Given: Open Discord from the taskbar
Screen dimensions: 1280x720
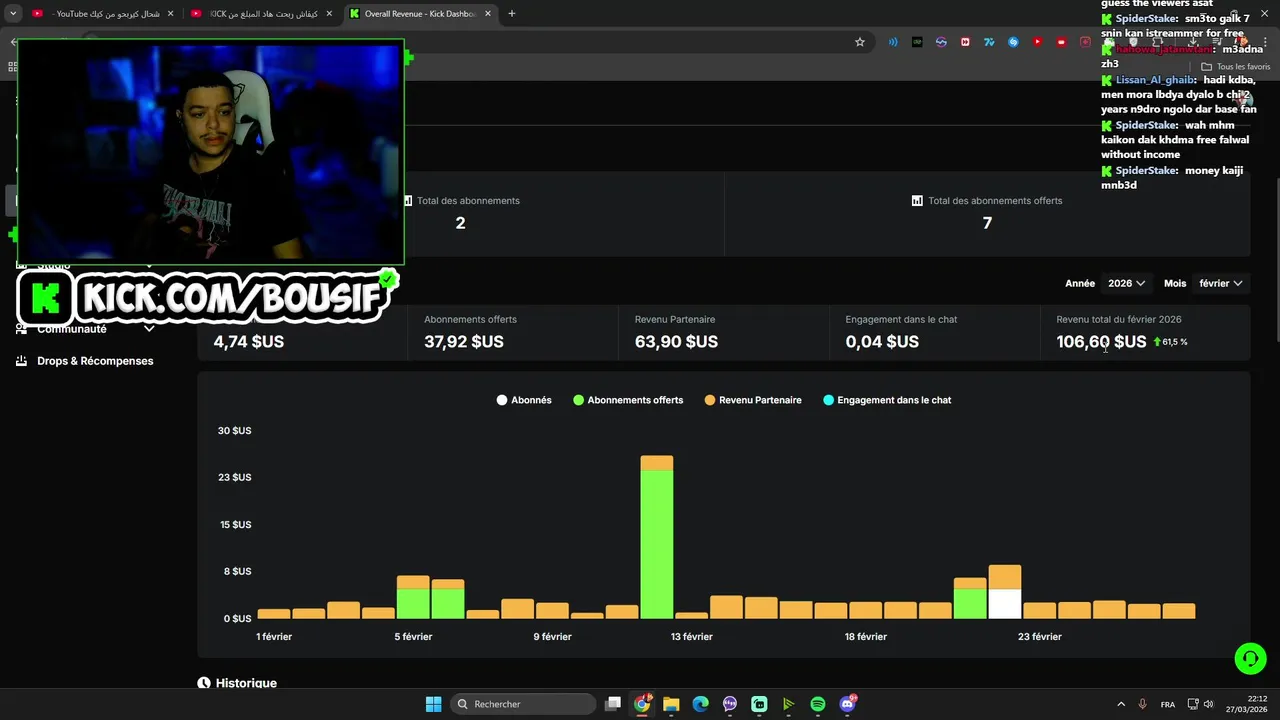Looking at the screenshot, I should 848,704.
